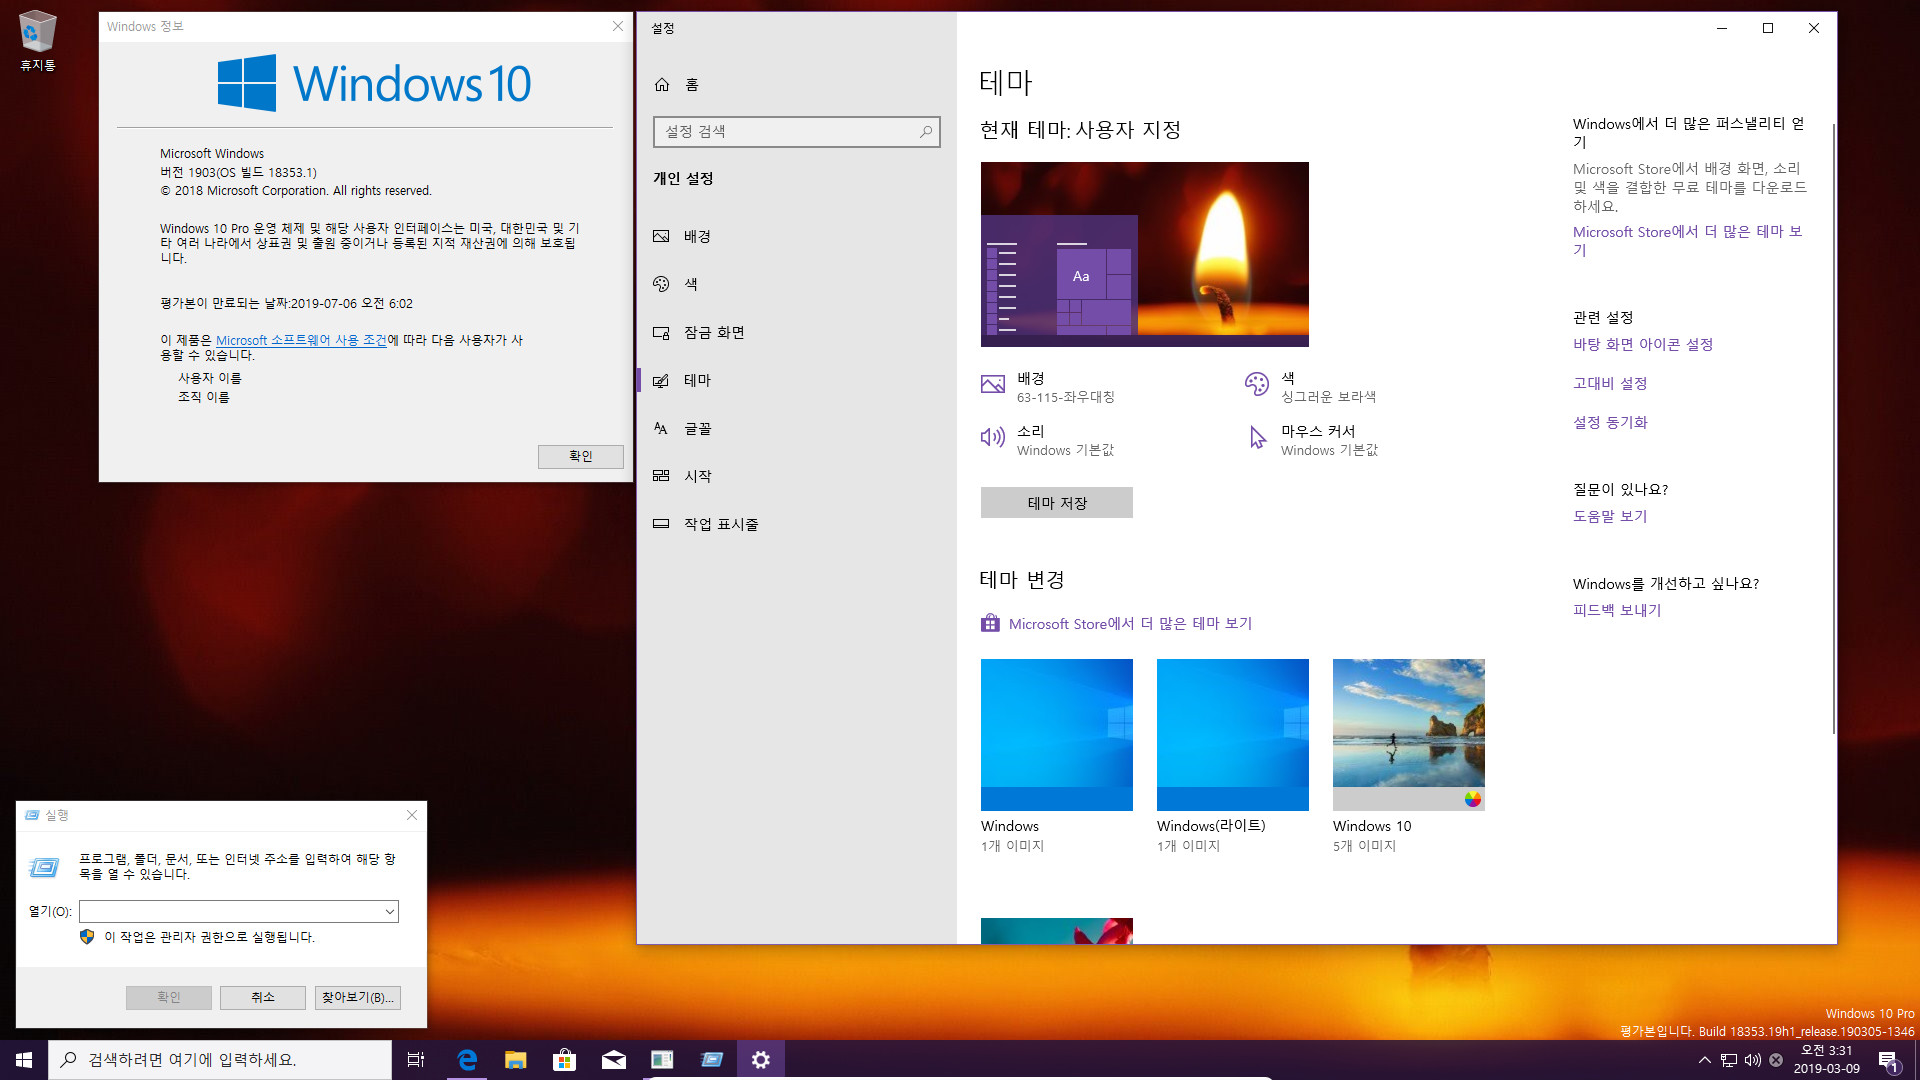Click the Mouse cursor icon

tap(1257, 438)
